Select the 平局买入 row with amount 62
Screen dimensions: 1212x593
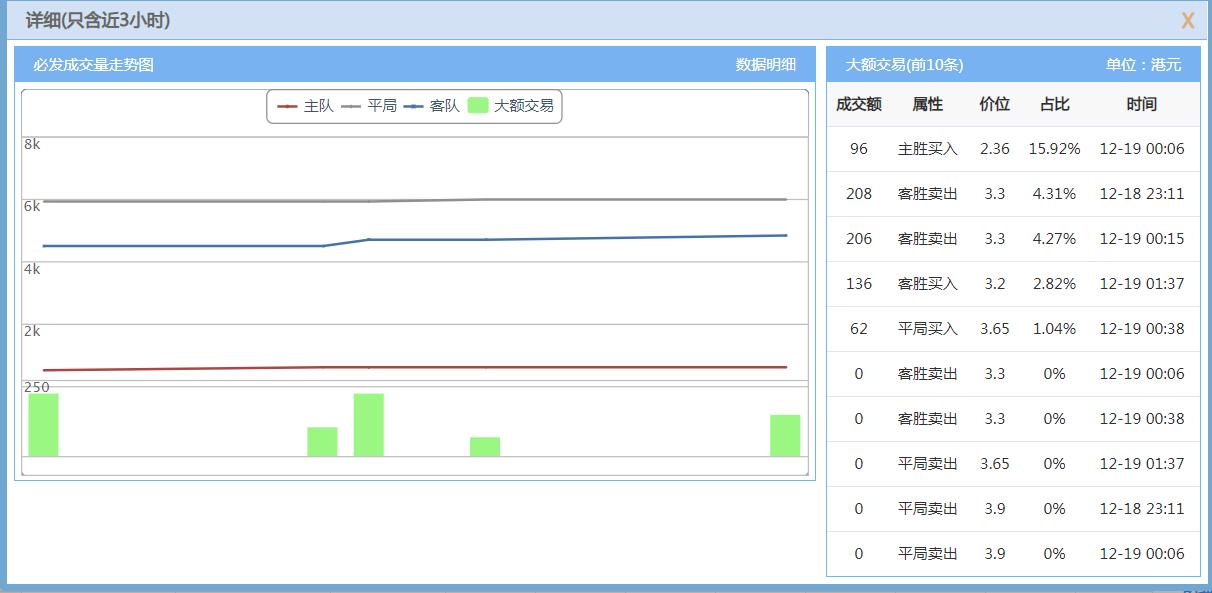[1011, 328]
